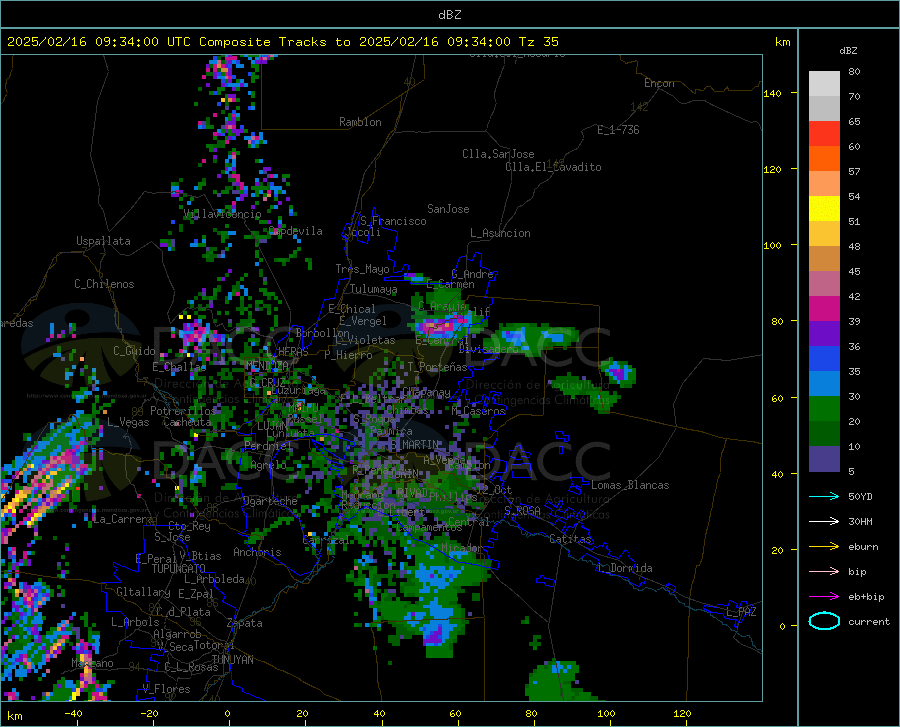This screenshot has width=900, height=727.
Task: Click the white 30HM arrow icon
Action: tap(824, 521)
